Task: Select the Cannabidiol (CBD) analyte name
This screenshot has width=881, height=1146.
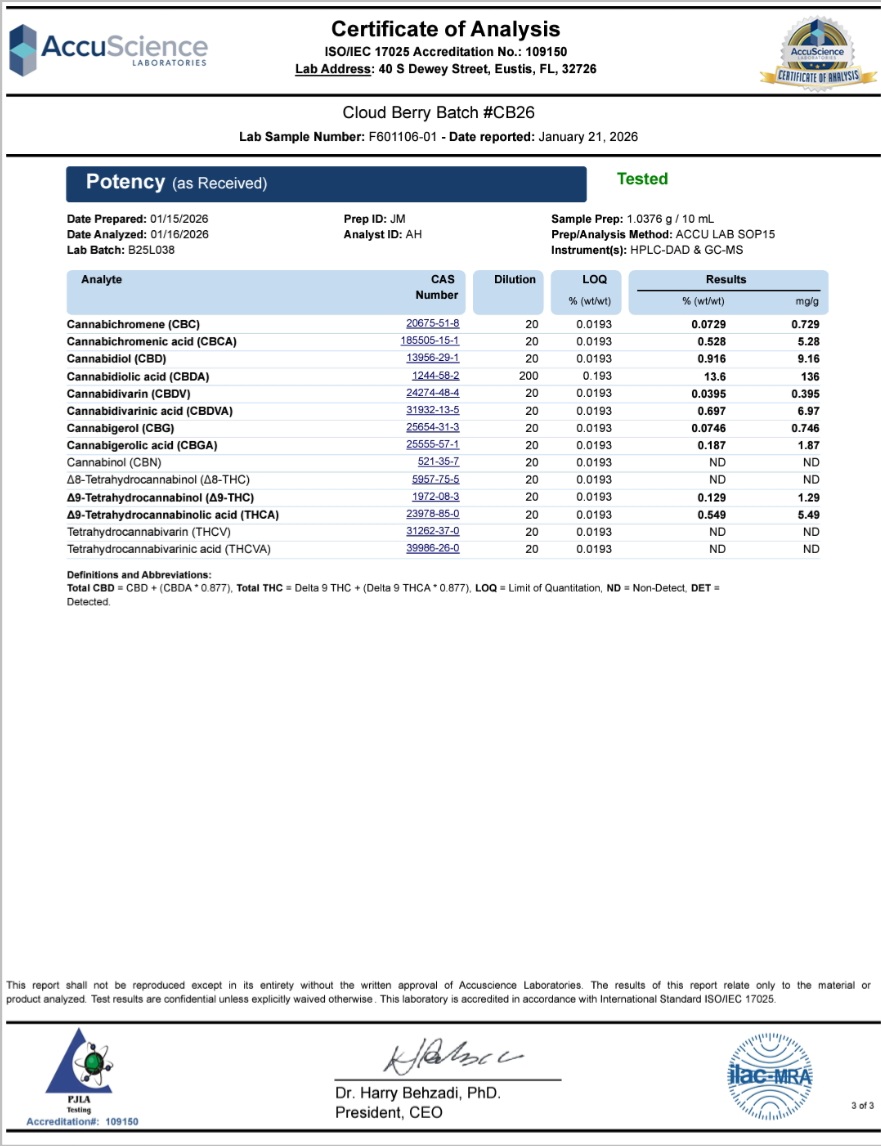Action: [x=116, y=359]
